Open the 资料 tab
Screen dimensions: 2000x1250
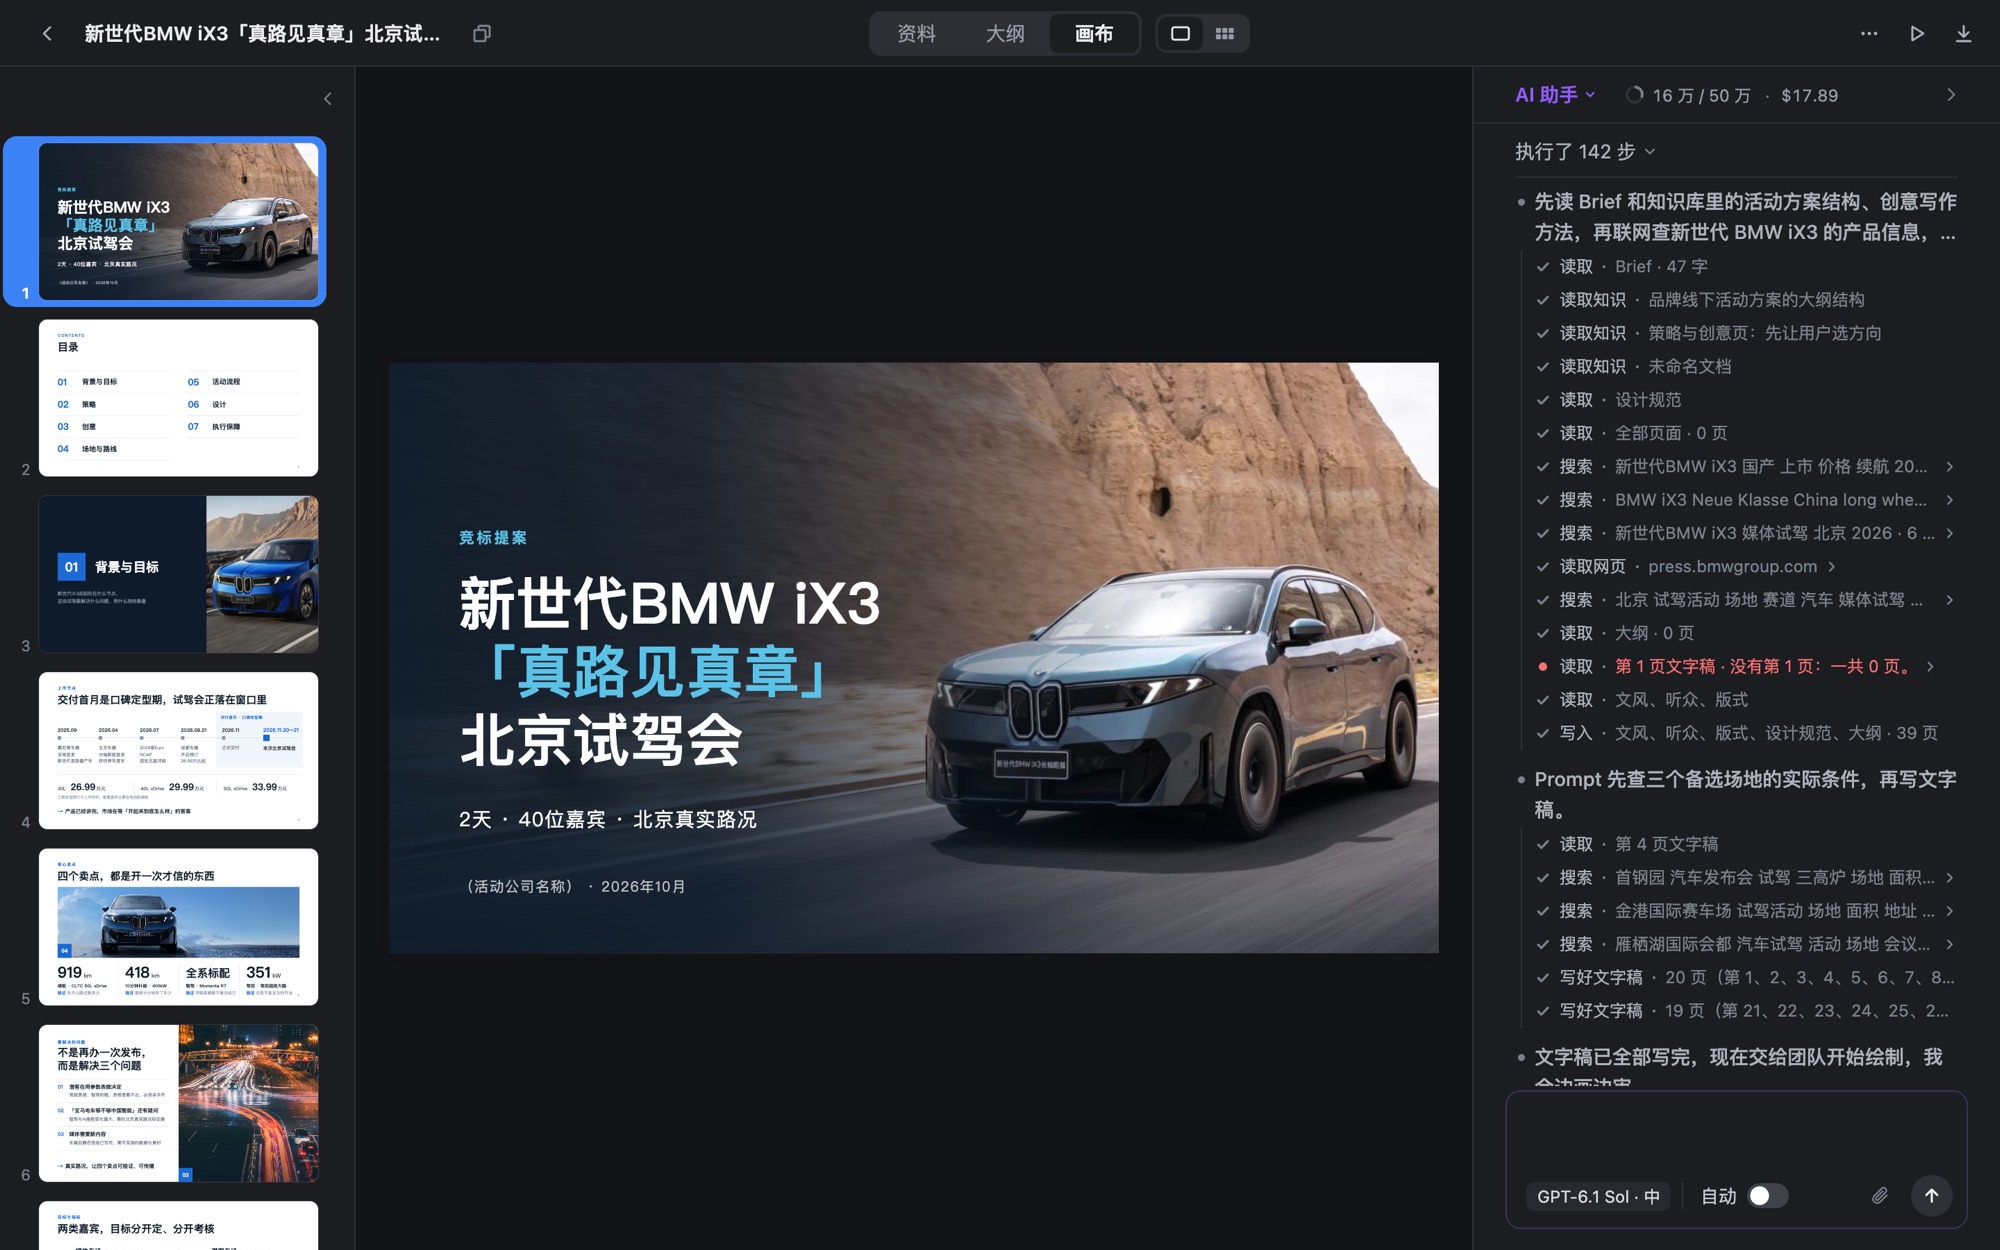(x=916, y=33)
